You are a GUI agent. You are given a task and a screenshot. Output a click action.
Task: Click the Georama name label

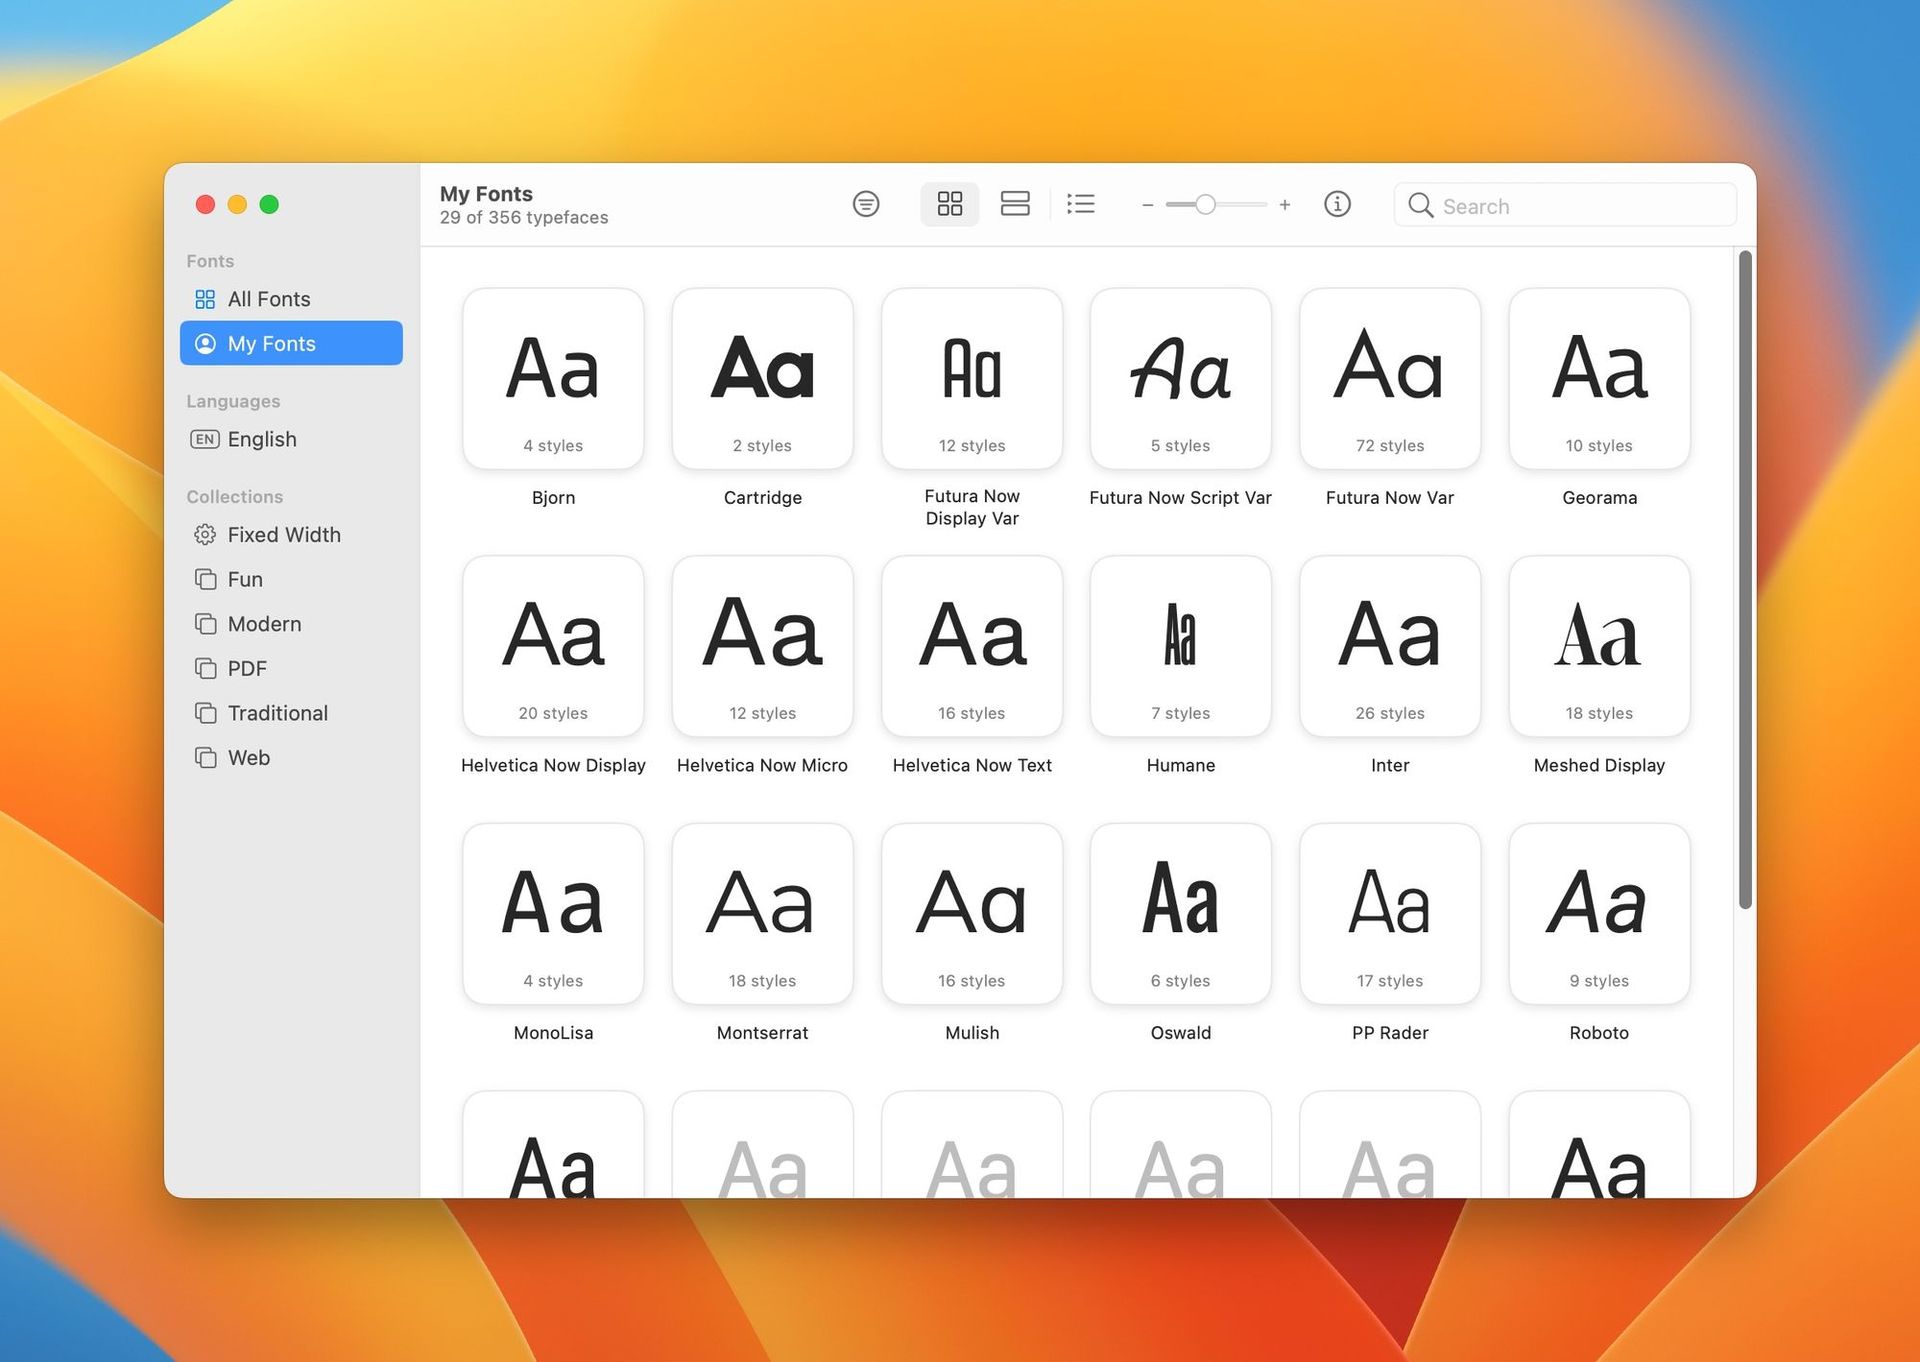tap(1599, 498)
